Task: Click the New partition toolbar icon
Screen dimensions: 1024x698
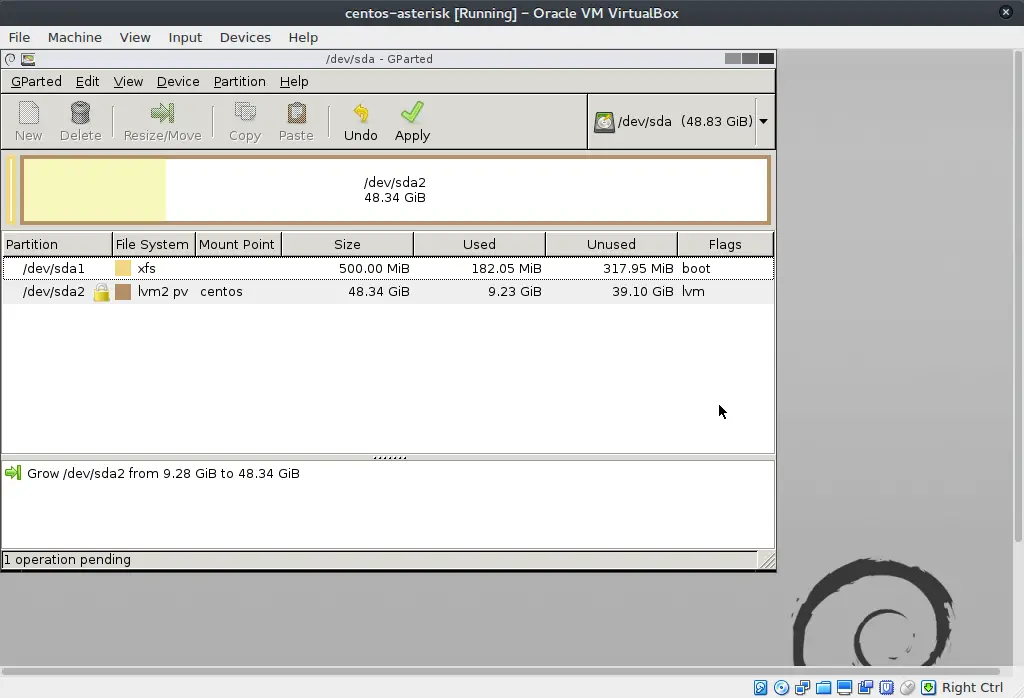Action: 29,114
